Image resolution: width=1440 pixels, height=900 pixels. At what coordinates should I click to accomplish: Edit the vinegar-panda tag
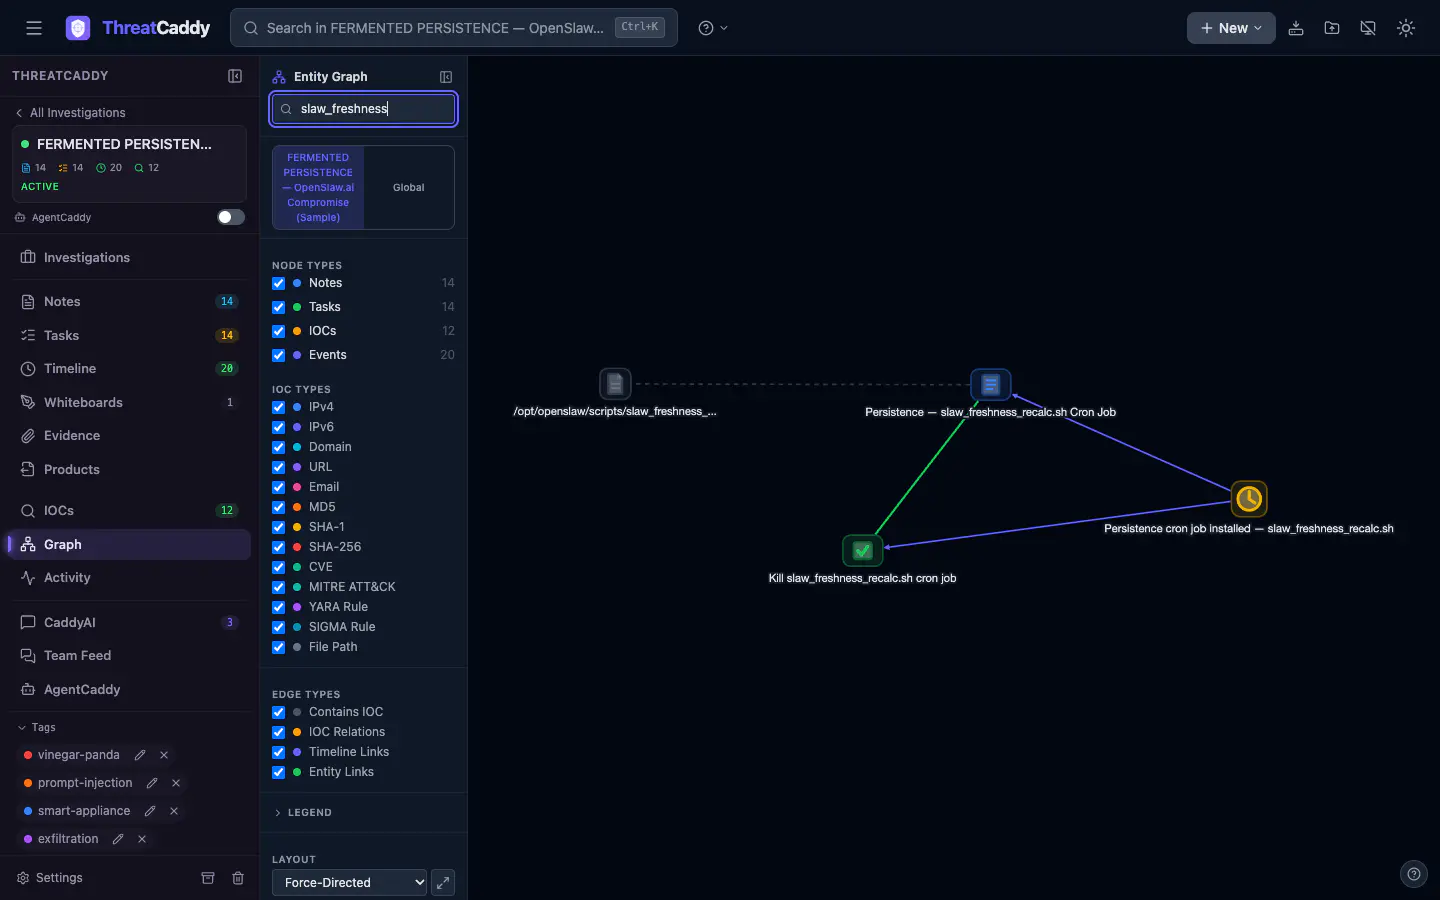click(140, 755)
